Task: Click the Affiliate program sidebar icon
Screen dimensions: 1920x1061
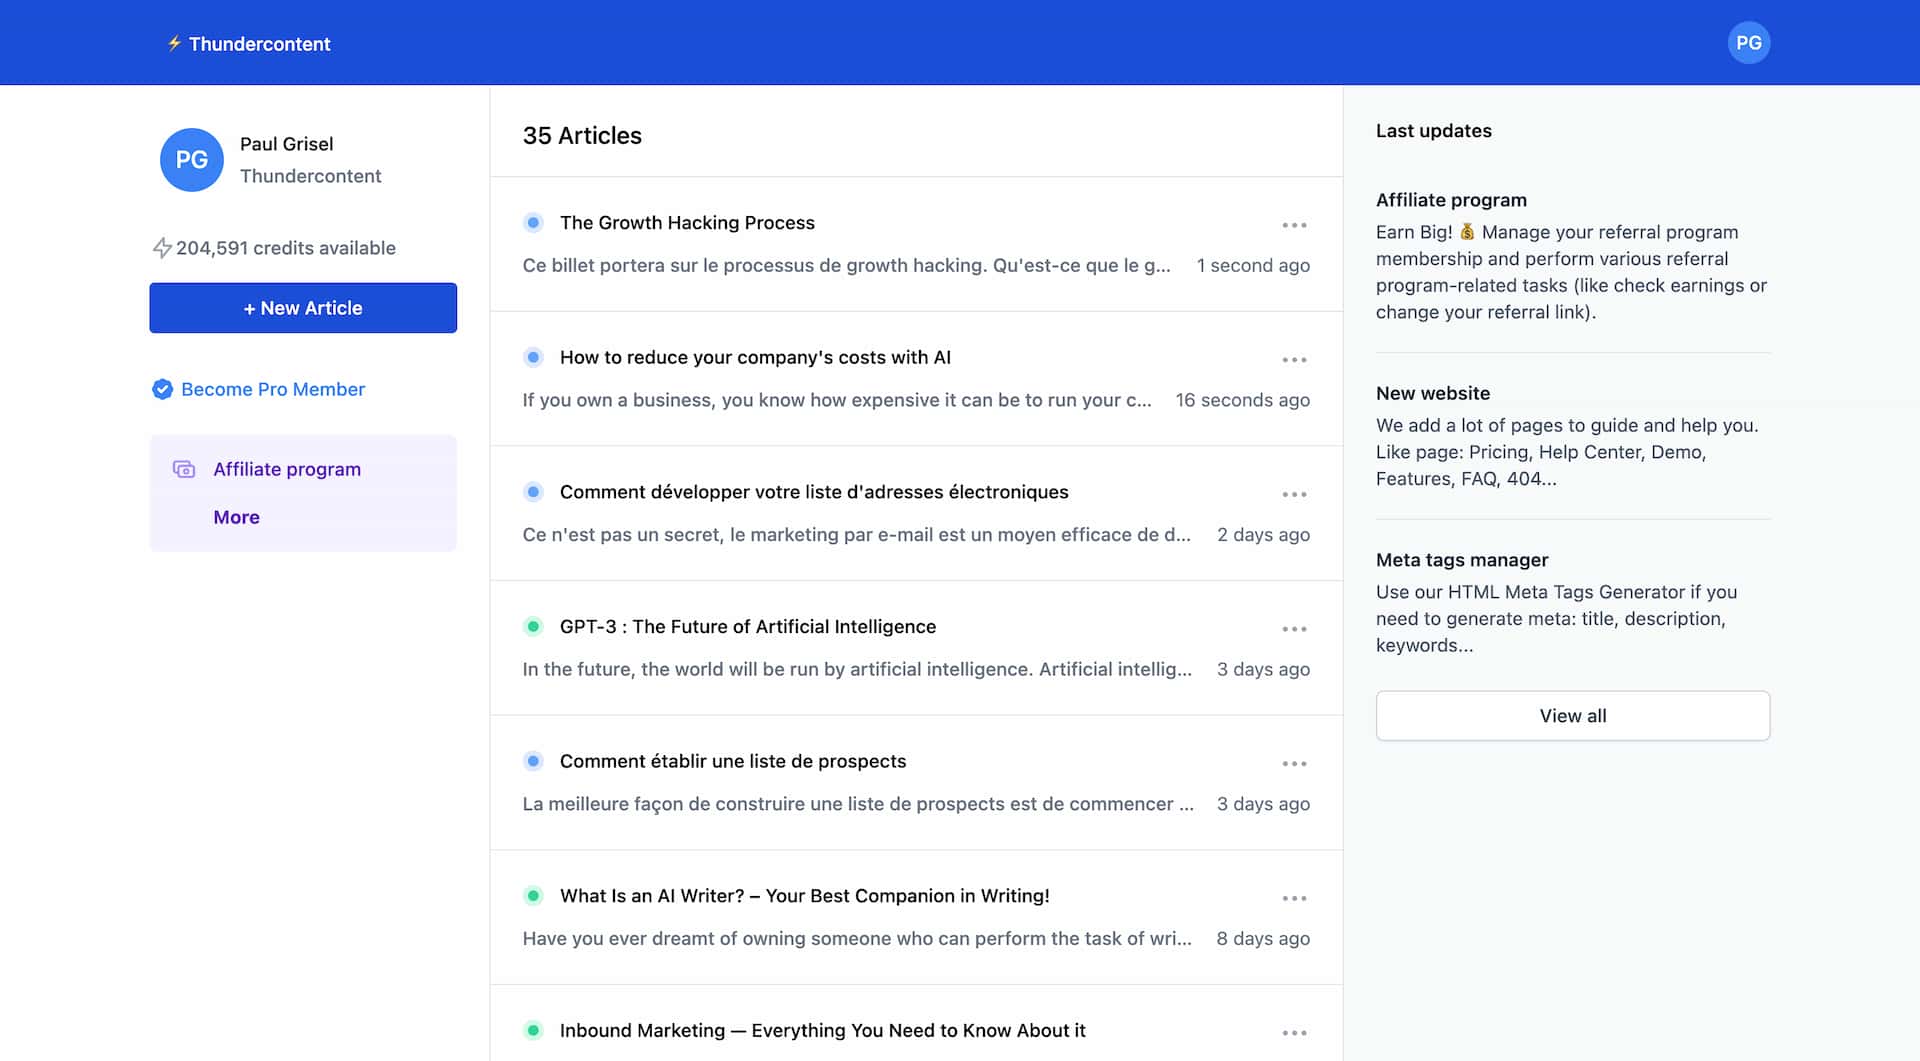Action: 184,469
